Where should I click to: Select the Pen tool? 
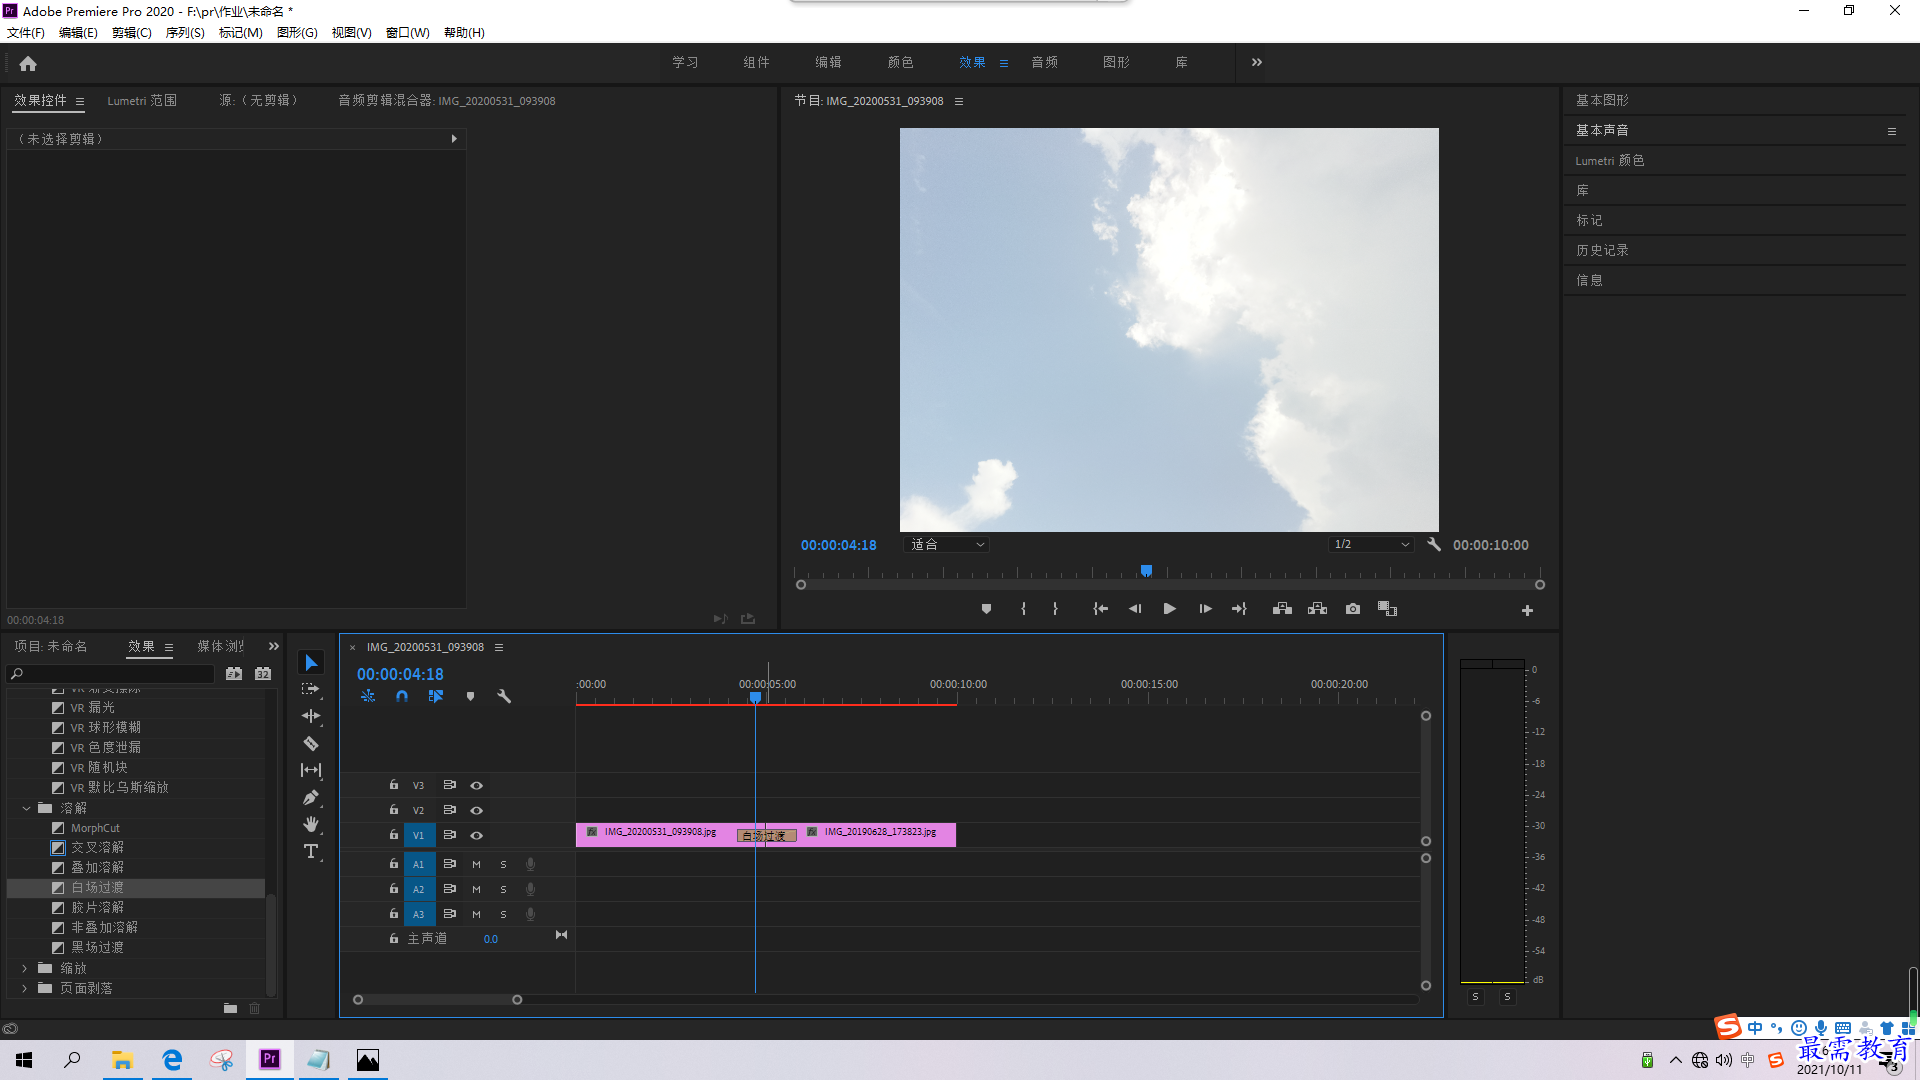pyautogui.click(x=311, y=797)
